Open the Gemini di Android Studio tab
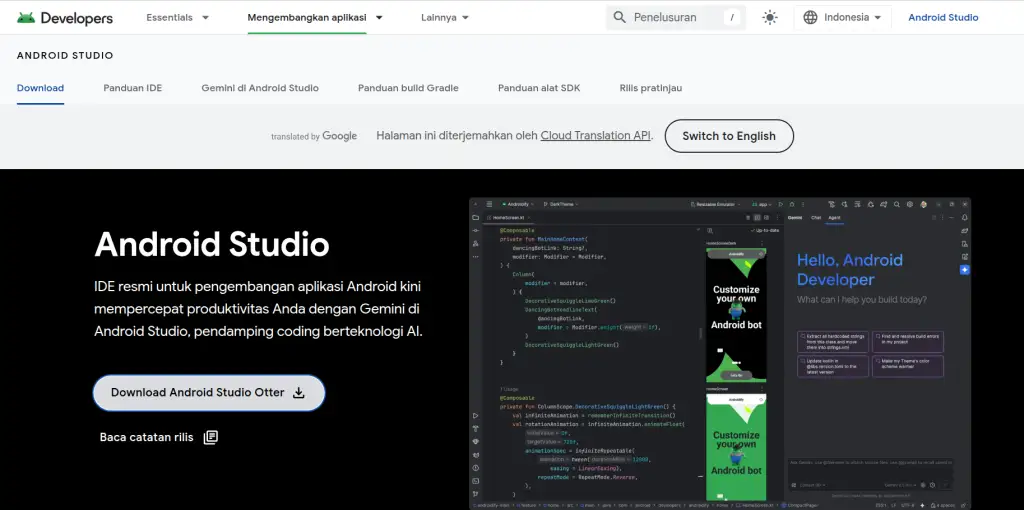Image resolution: width=1024 pixels, height=510 pixels. 260,88
